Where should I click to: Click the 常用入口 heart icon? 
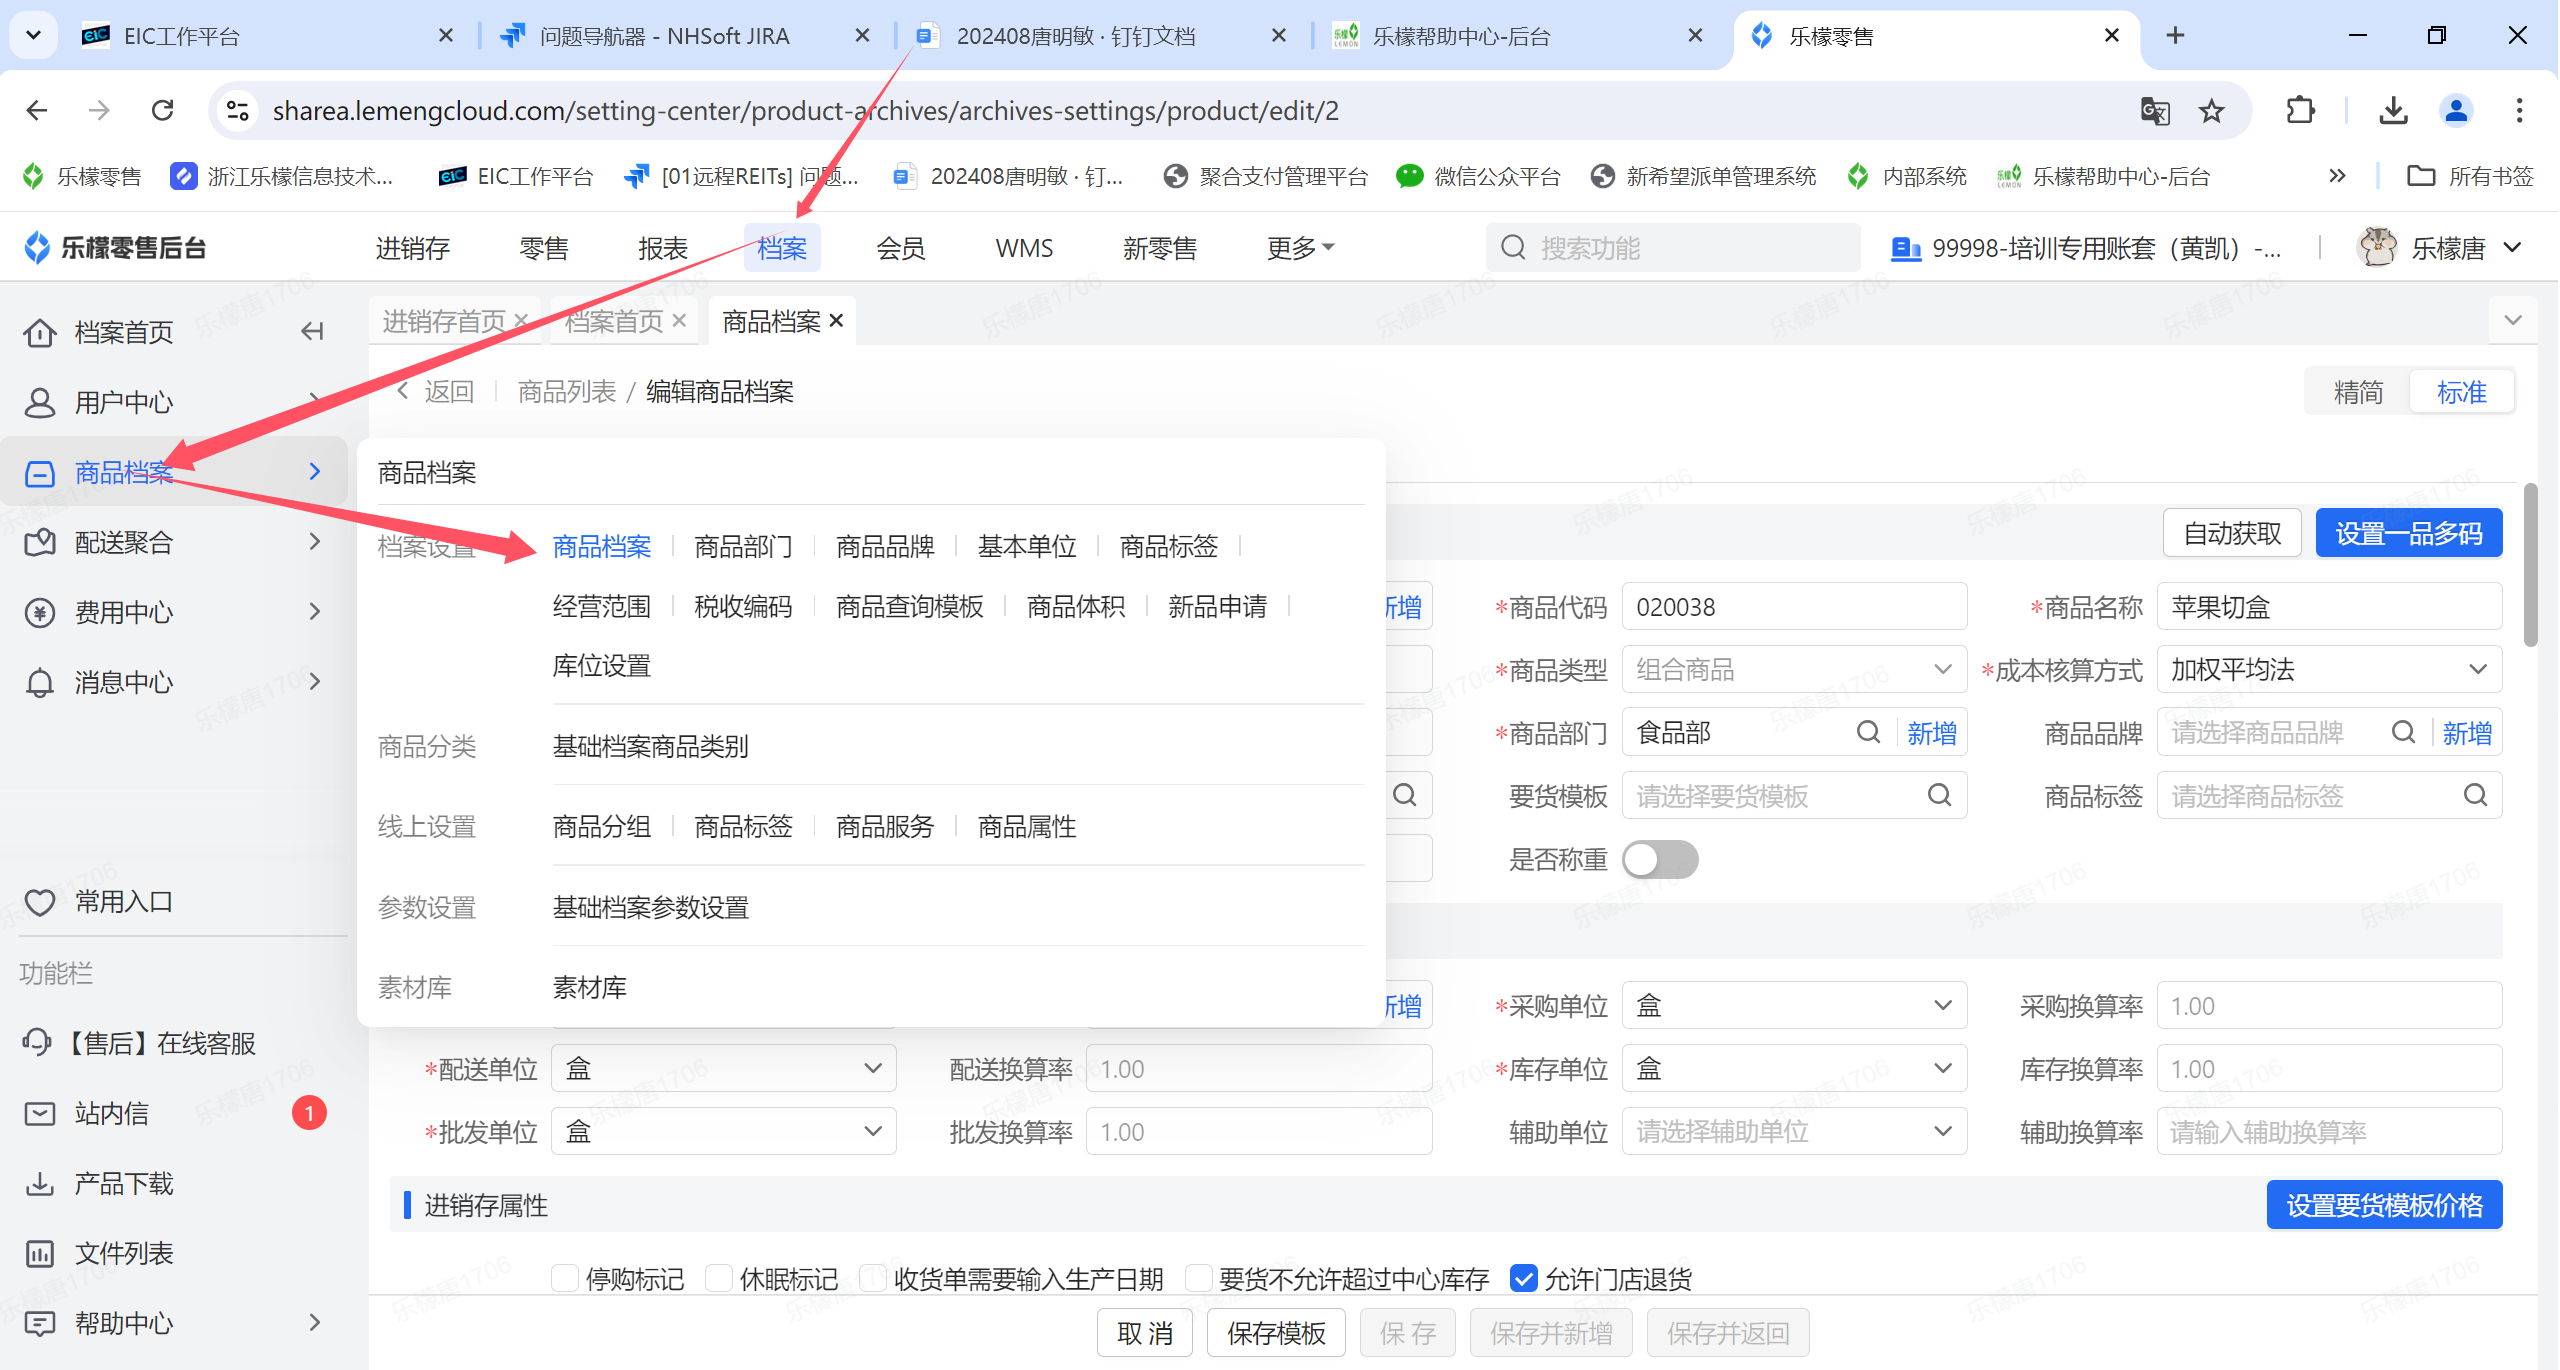[x=40, y=902]
